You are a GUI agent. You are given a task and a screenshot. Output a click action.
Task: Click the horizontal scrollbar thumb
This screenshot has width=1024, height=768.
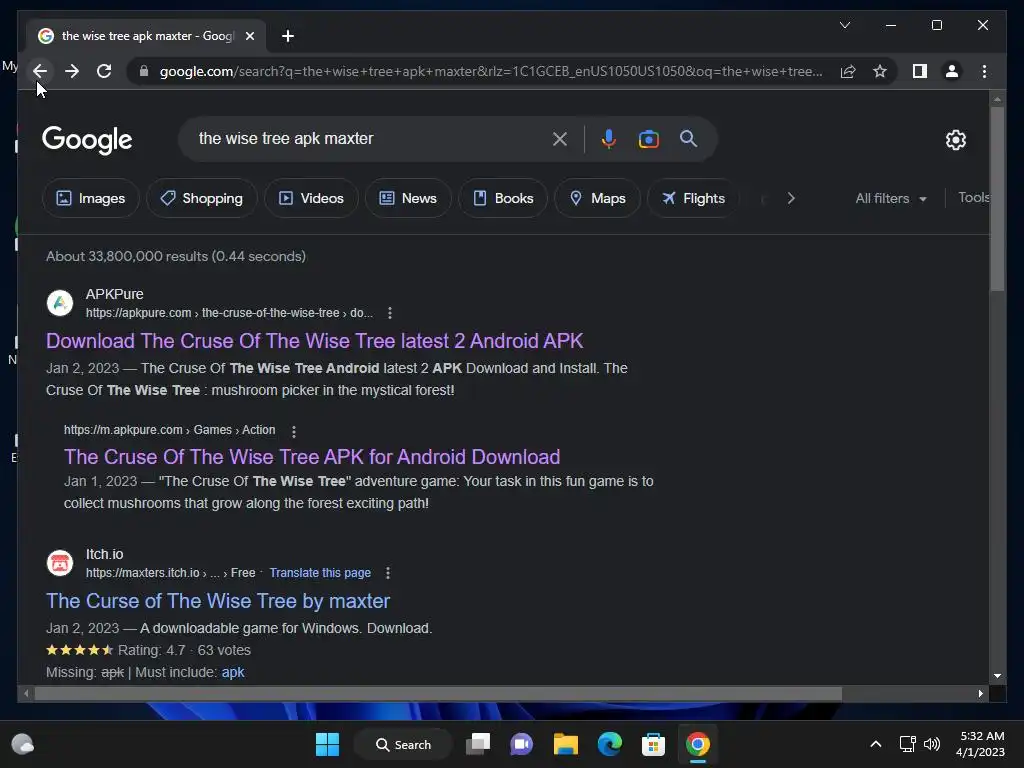(x=438, y=694)
